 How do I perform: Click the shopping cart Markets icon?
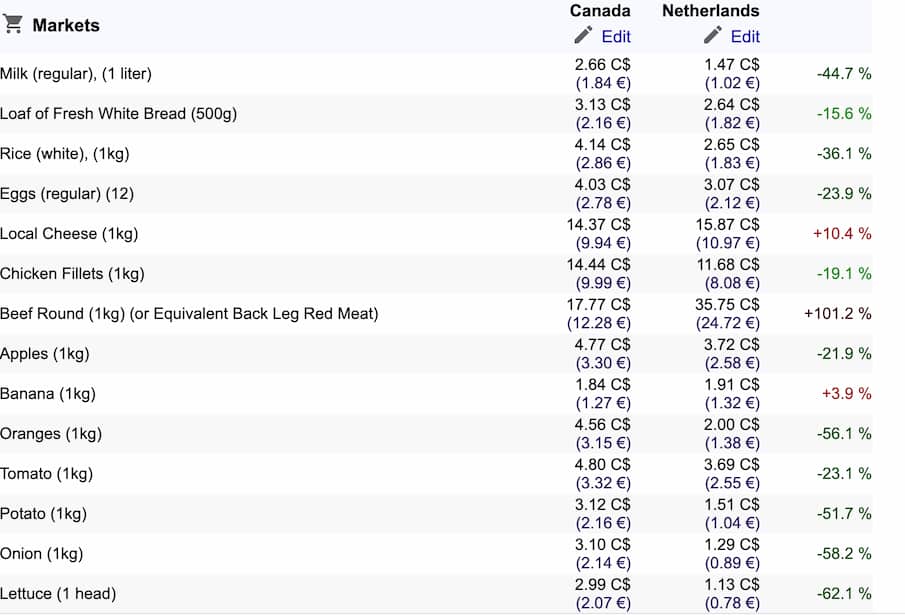click(13, 25)
